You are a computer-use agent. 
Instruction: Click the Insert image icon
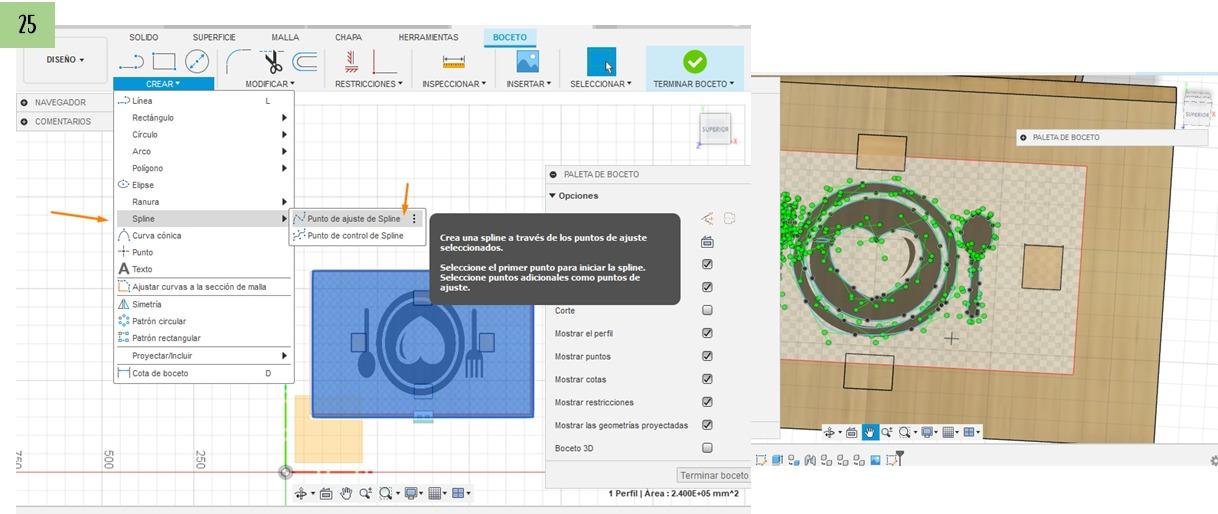click(527, 61)
